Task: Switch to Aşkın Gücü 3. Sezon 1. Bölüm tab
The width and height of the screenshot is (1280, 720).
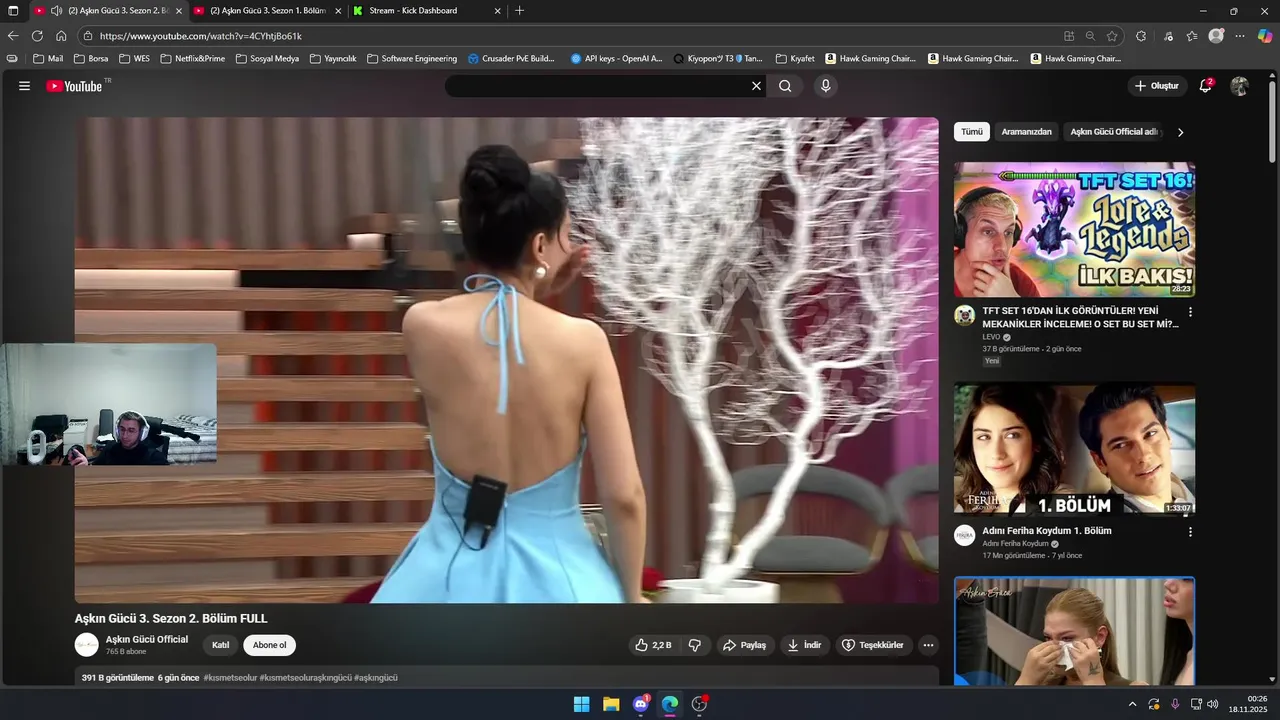Action: [x=267, y=11]
